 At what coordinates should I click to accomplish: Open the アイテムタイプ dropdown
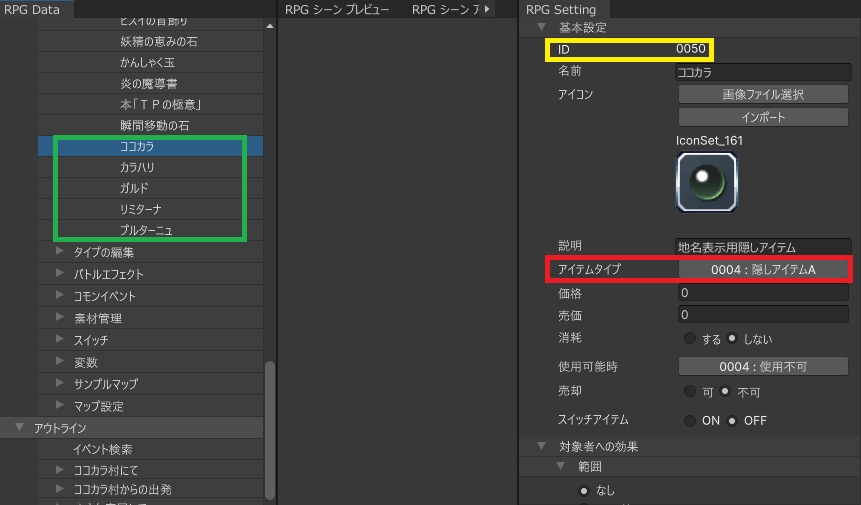click(x=764, y=270)
